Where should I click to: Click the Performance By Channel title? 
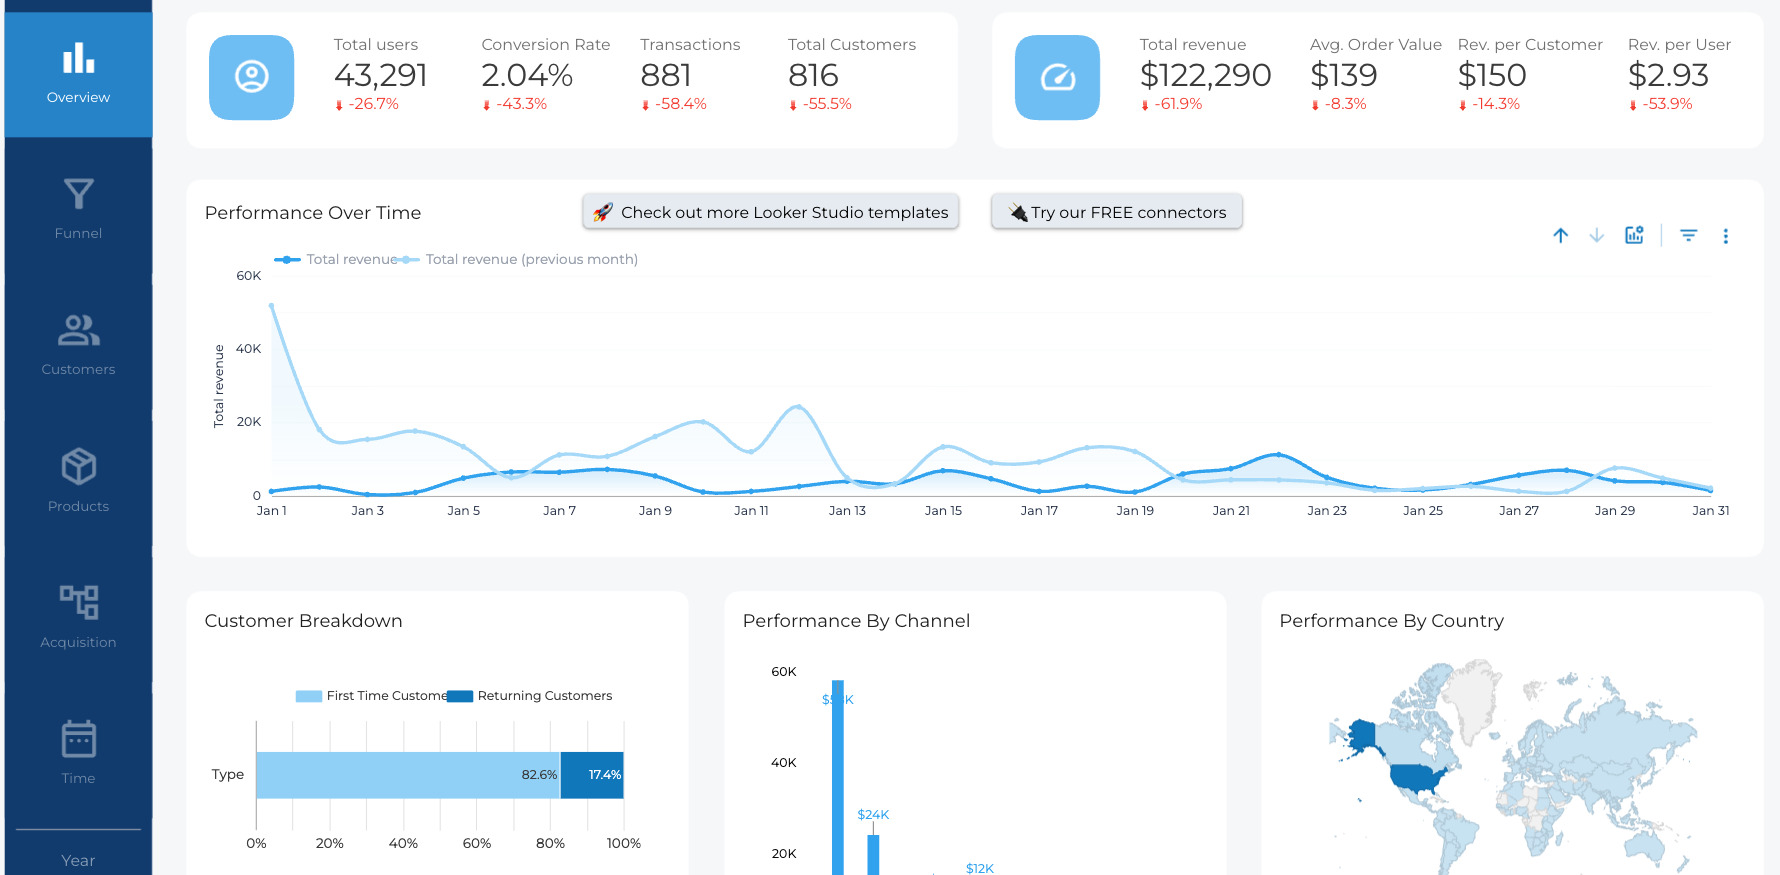856,621
